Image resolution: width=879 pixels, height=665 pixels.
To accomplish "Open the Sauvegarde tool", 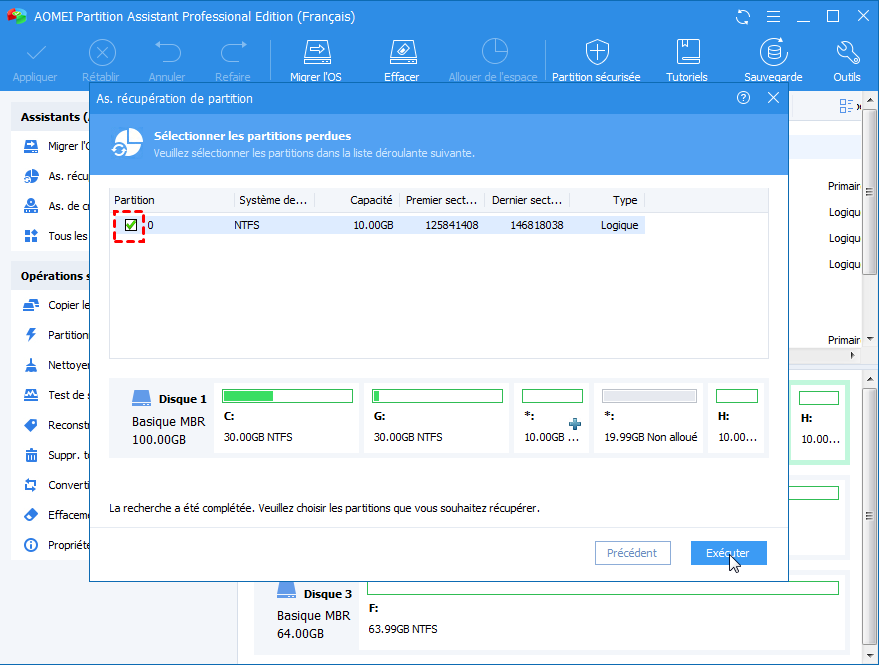I will 774,61.
